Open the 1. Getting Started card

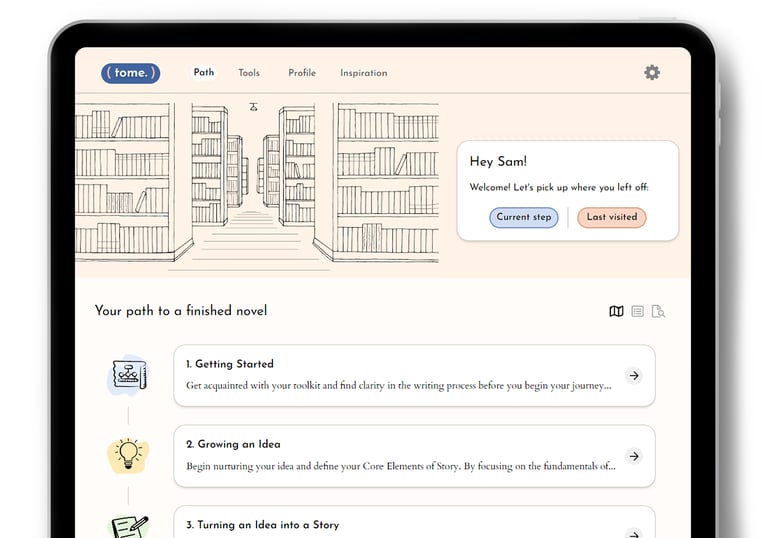(x=414, y=376)
